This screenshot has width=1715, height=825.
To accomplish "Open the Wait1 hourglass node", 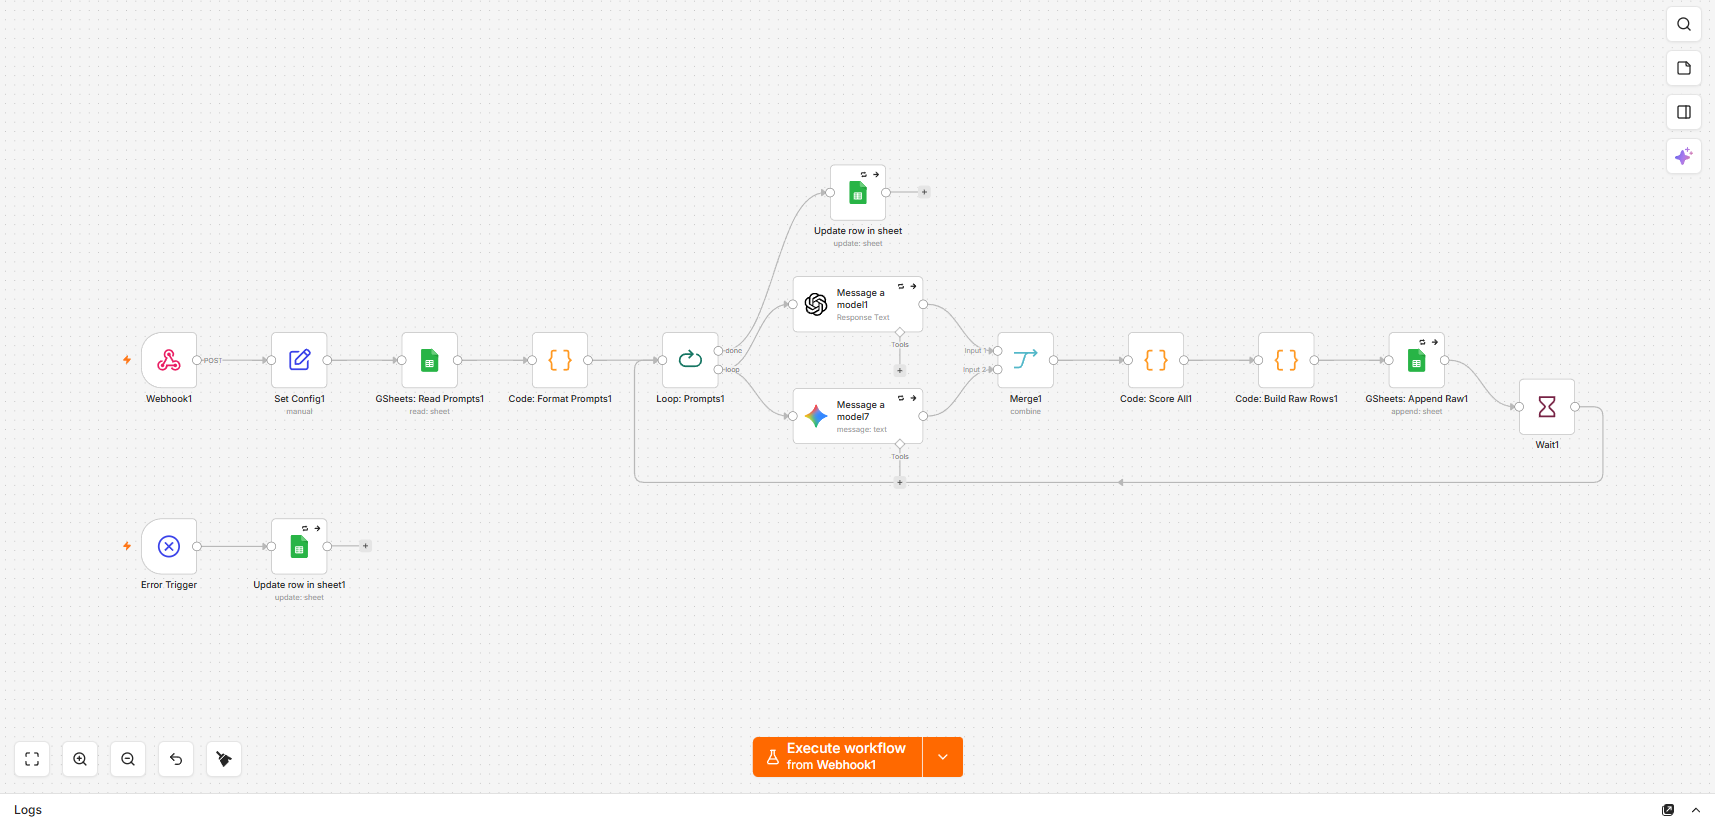I will [x=1547, y=406].
